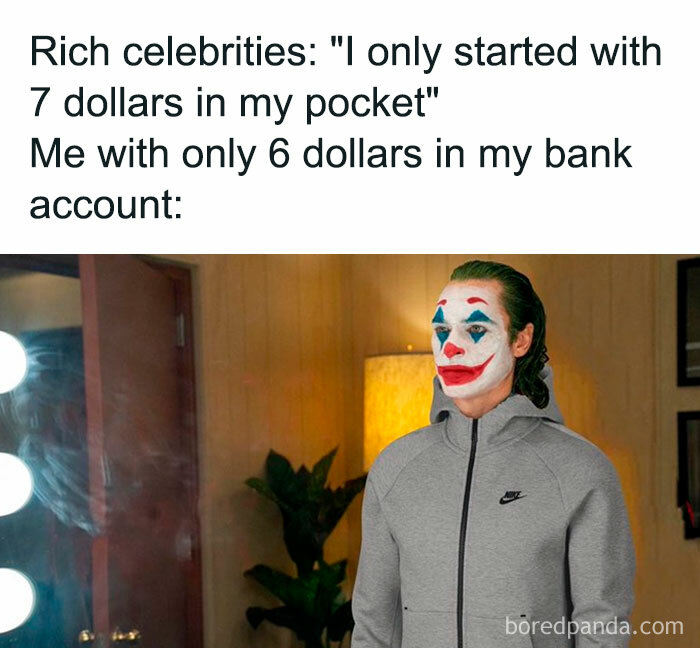Click the word "account:" in the caption
Viewport: 700px width, 648px height.
click(x=106, y=206)
